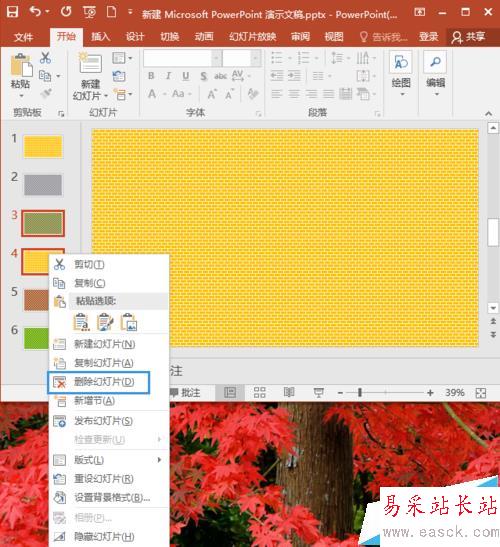500x547 pixels.
Task: Decrease the list indent level
Action: (x=277, y=76)
